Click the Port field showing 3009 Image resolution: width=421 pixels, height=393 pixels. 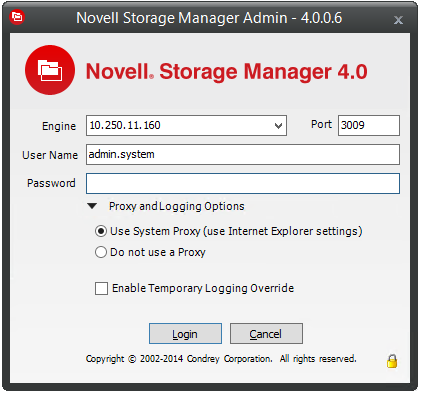click(369, 125)
